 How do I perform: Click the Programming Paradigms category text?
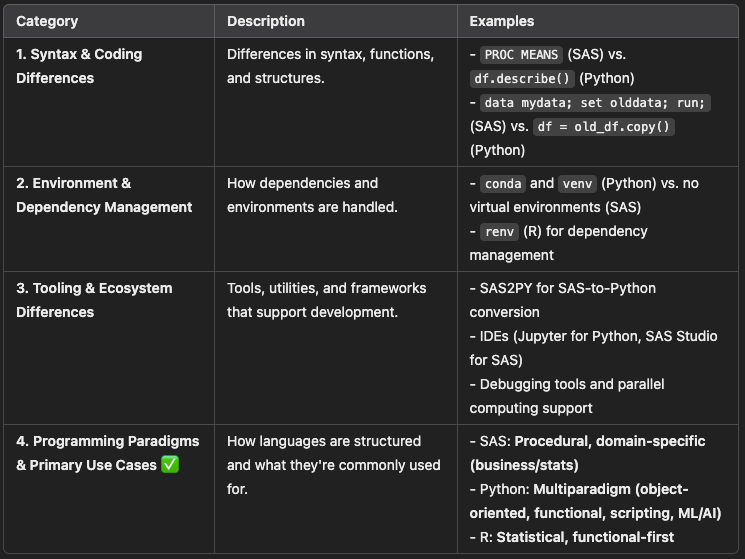107,441
